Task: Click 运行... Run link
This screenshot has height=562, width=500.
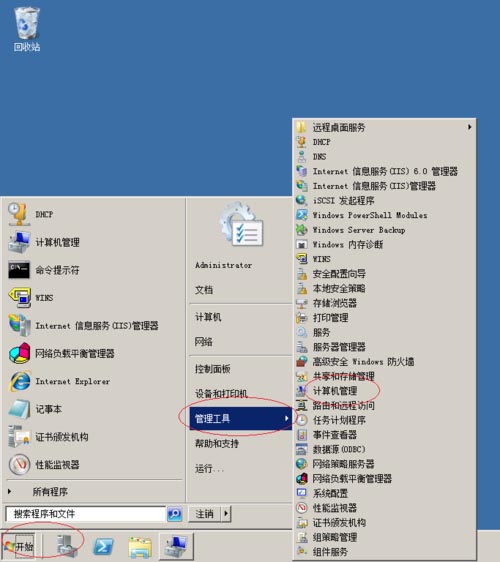Action: [210, 468]
